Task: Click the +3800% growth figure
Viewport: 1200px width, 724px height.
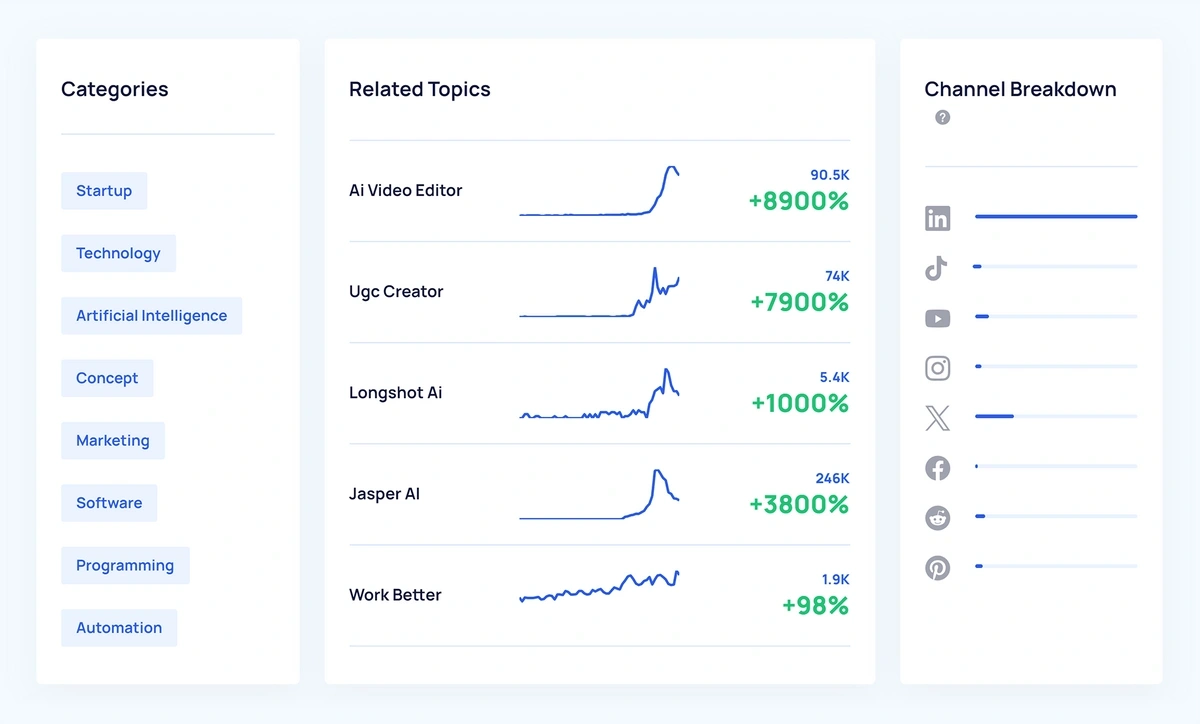Action: tap(799, 504)
